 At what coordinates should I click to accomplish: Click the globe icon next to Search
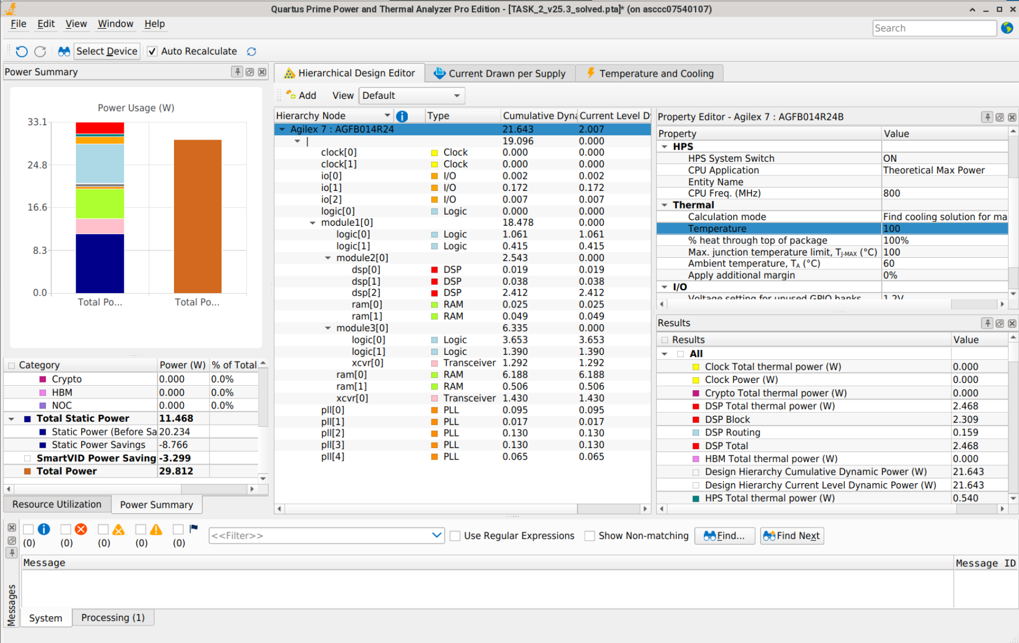coord(1007,28)
